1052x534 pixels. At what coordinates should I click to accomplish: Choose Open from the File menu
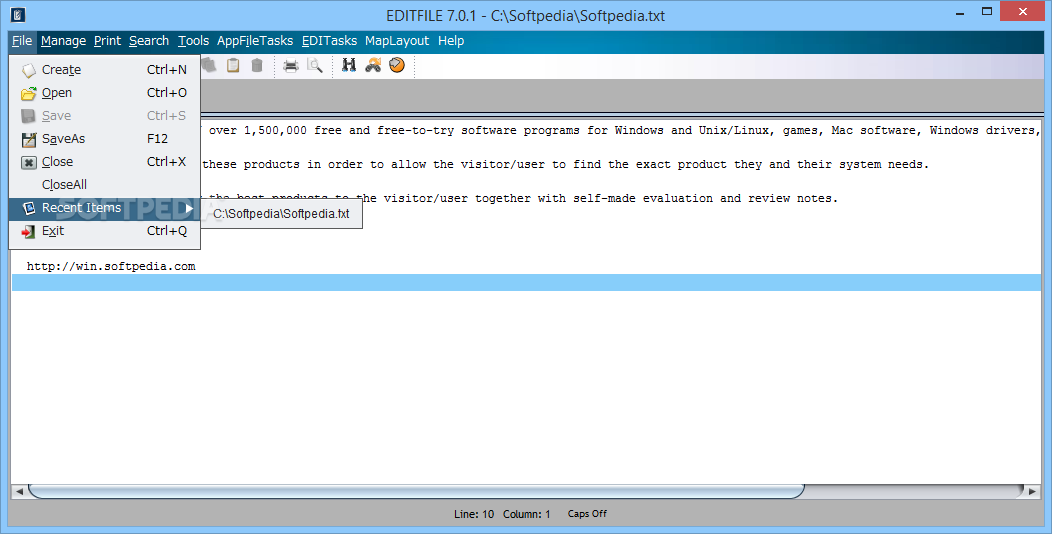(105, 93)
